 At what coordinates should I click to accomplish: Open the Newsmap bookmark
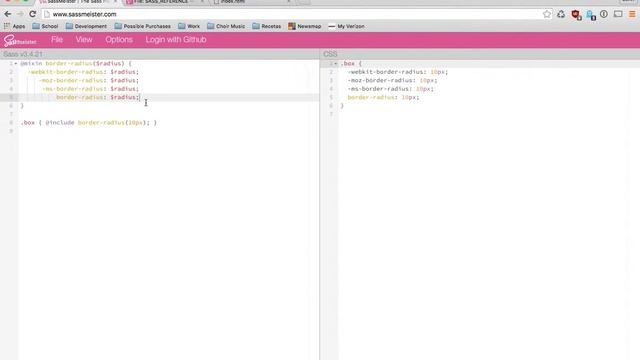pyautogui.click(x=304, y=26)
